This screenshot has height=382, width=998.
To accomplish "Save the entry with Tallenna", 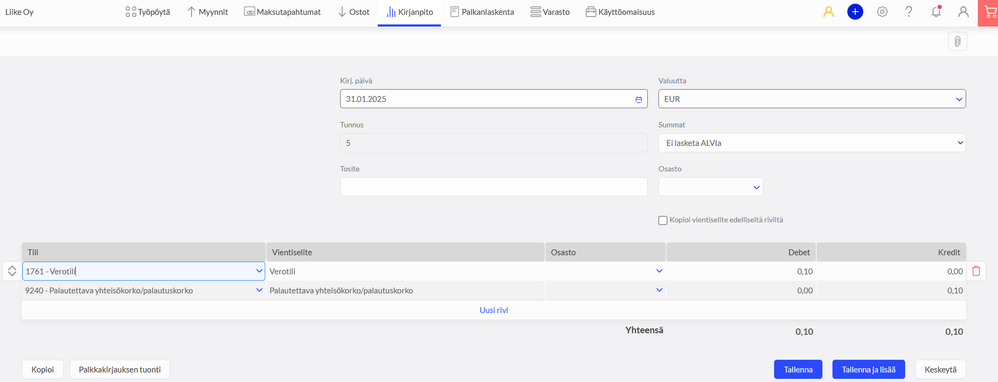I will [x=799, y=369].
